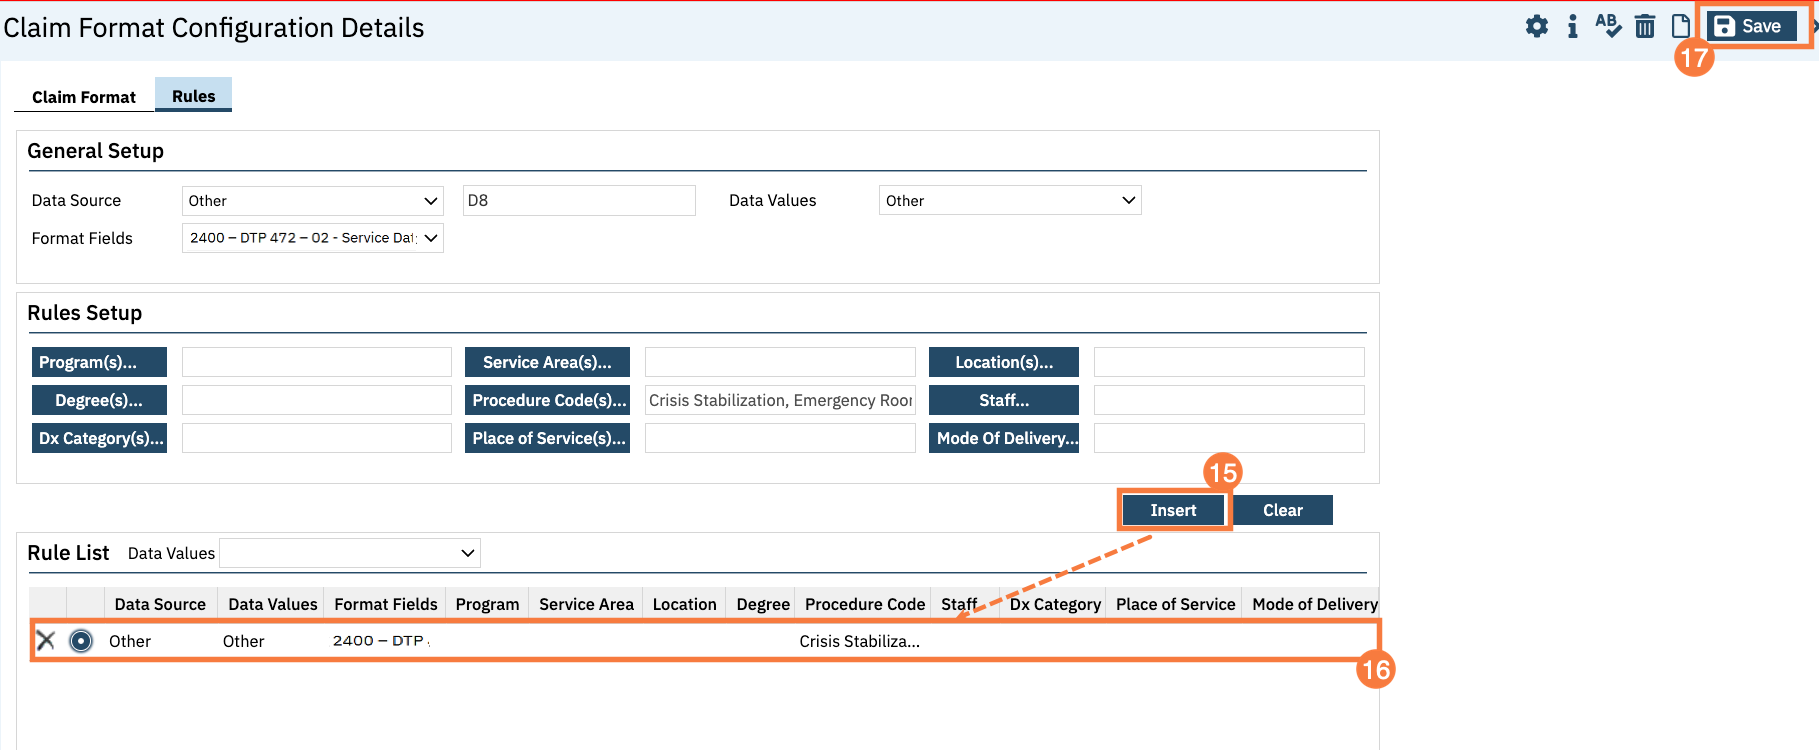
Task: Expand the Format Fields dropdown
Action: click(312, 238)
